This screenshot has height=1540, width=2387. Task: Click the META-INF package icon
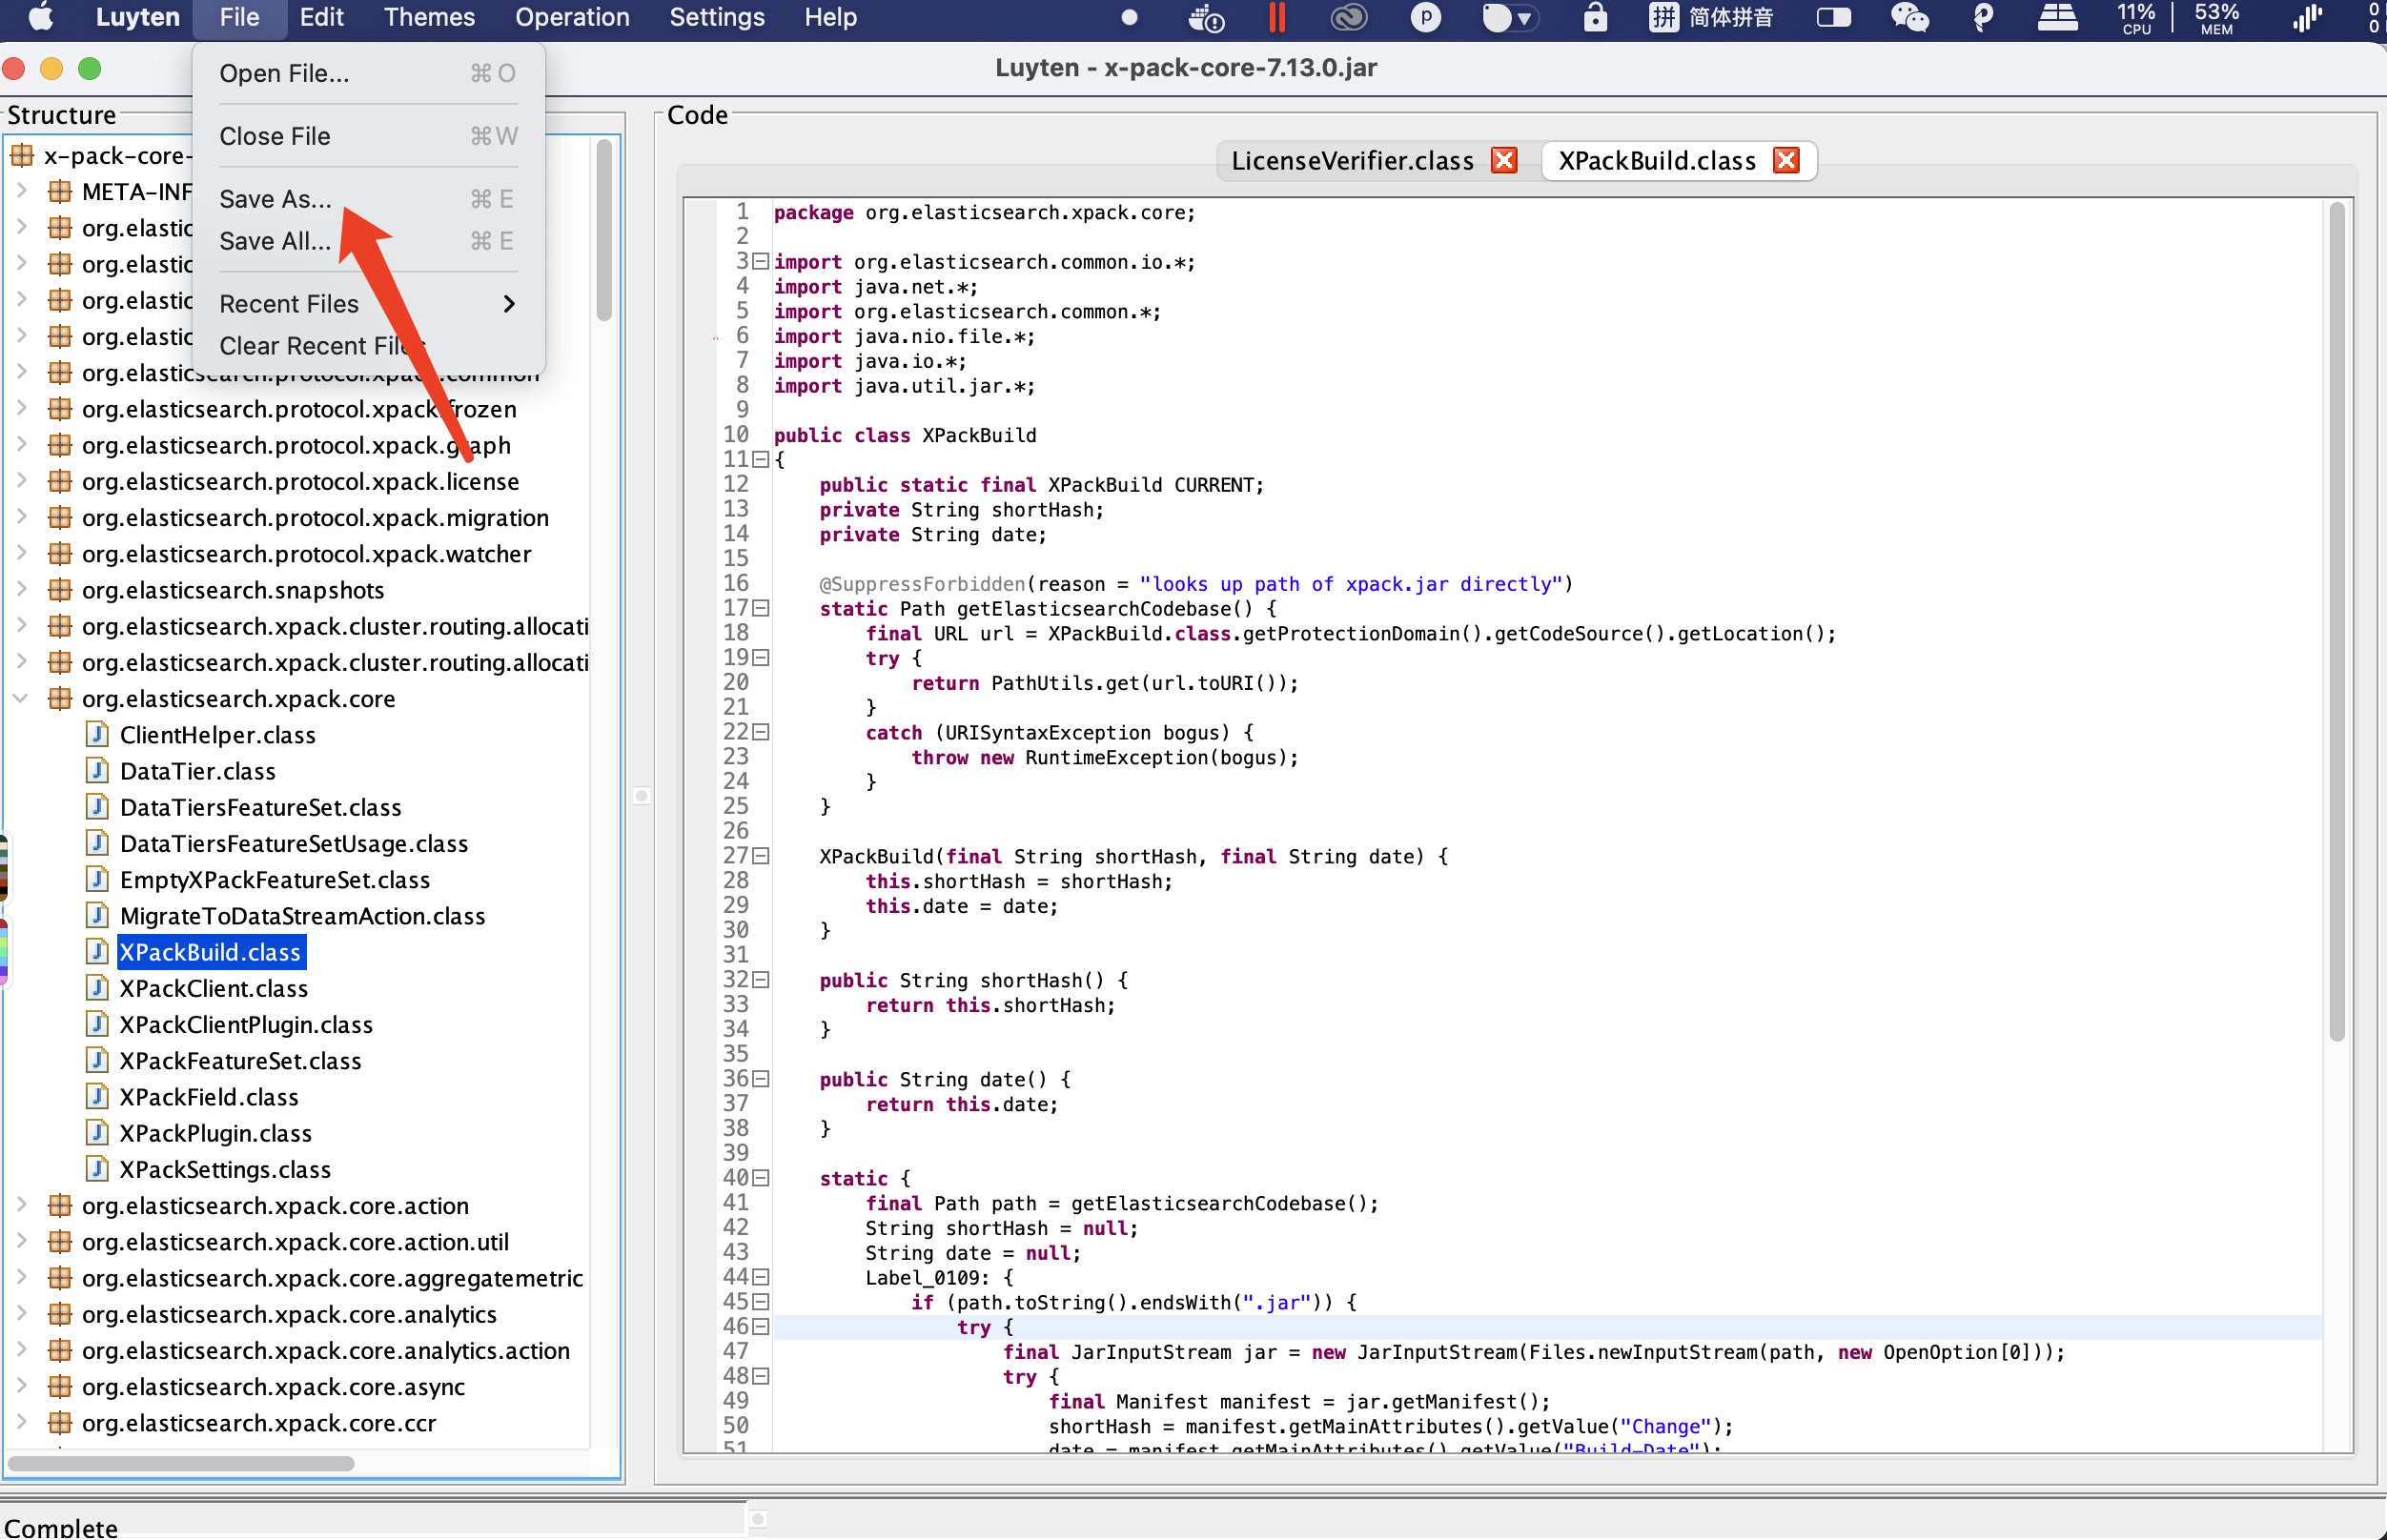coord(60,191)
